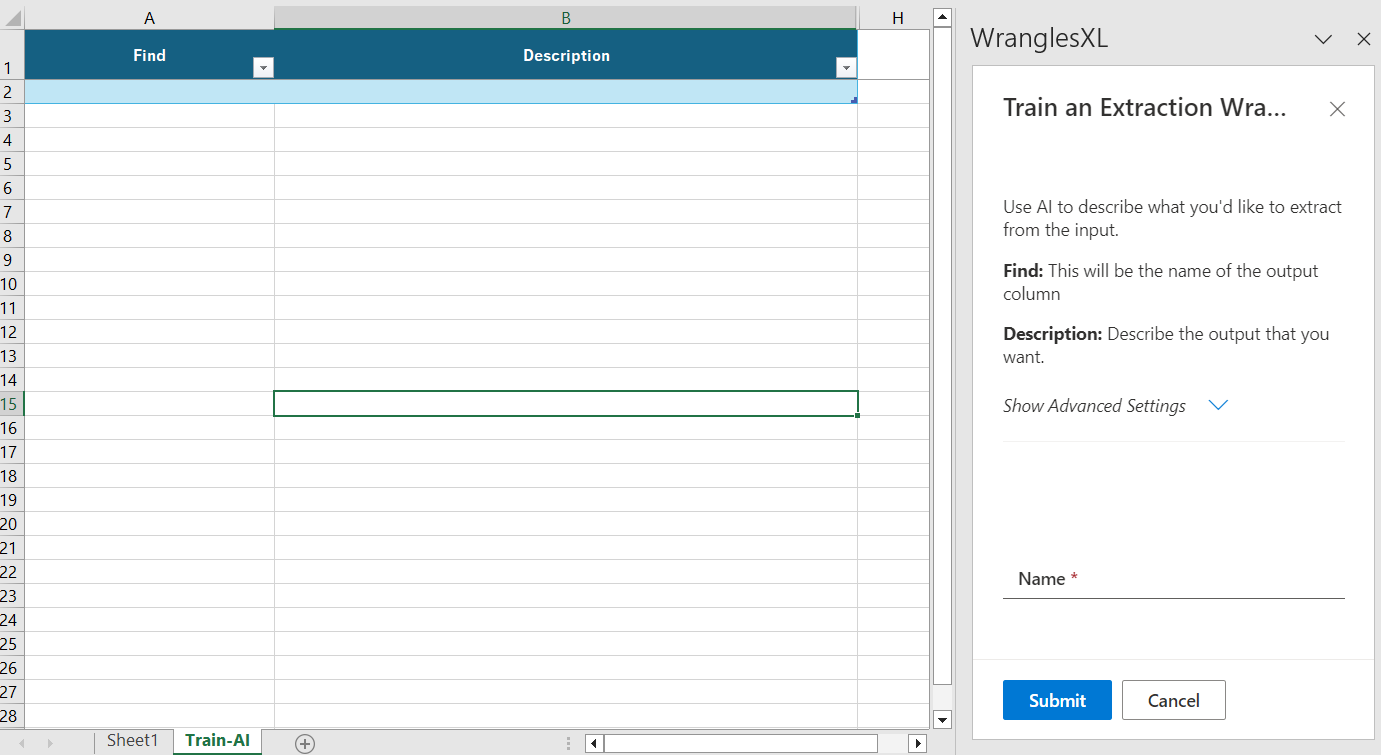This screenshot has height=755, width=1381.
Task: Select column A by its header
Action: pyautogui.click(x=149, y=18)
